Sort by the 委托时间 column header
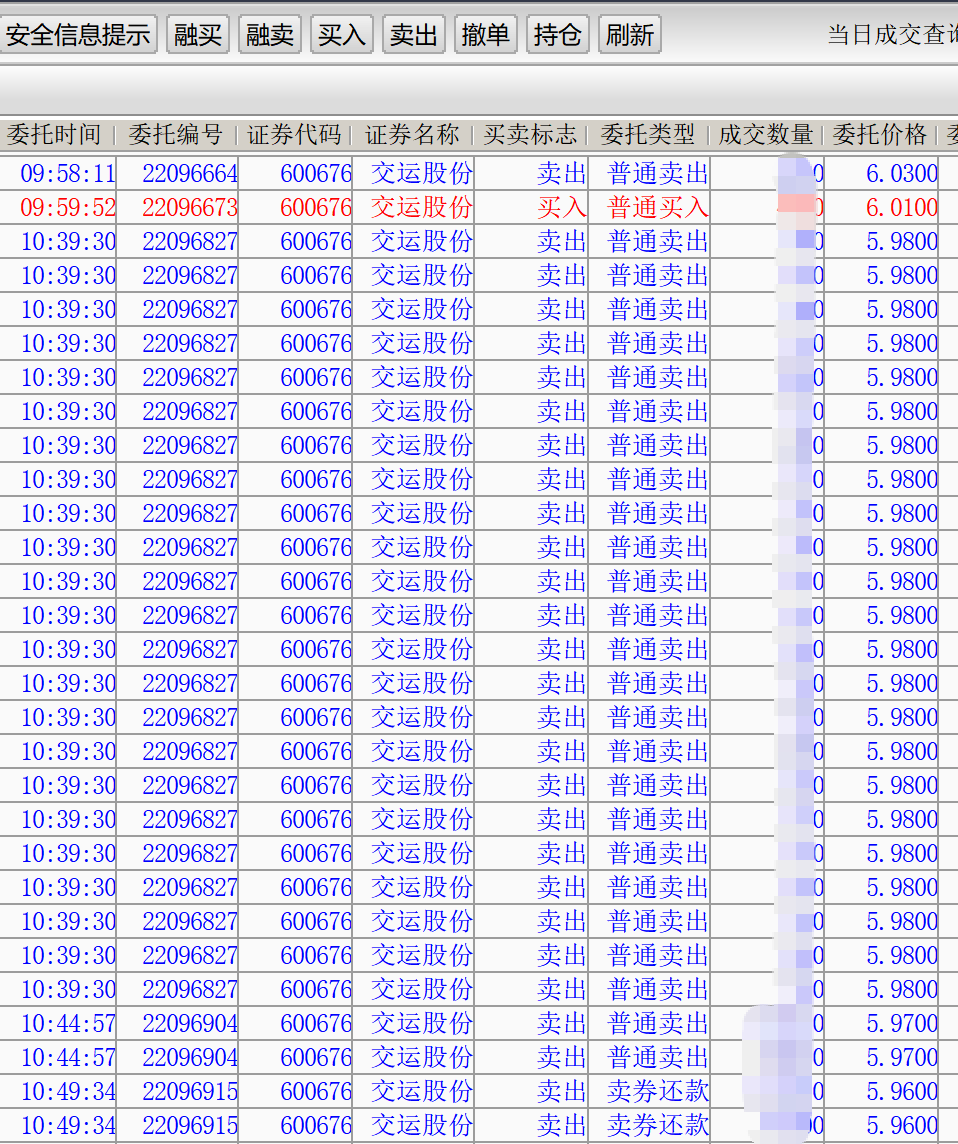 [x=54, y=134]
